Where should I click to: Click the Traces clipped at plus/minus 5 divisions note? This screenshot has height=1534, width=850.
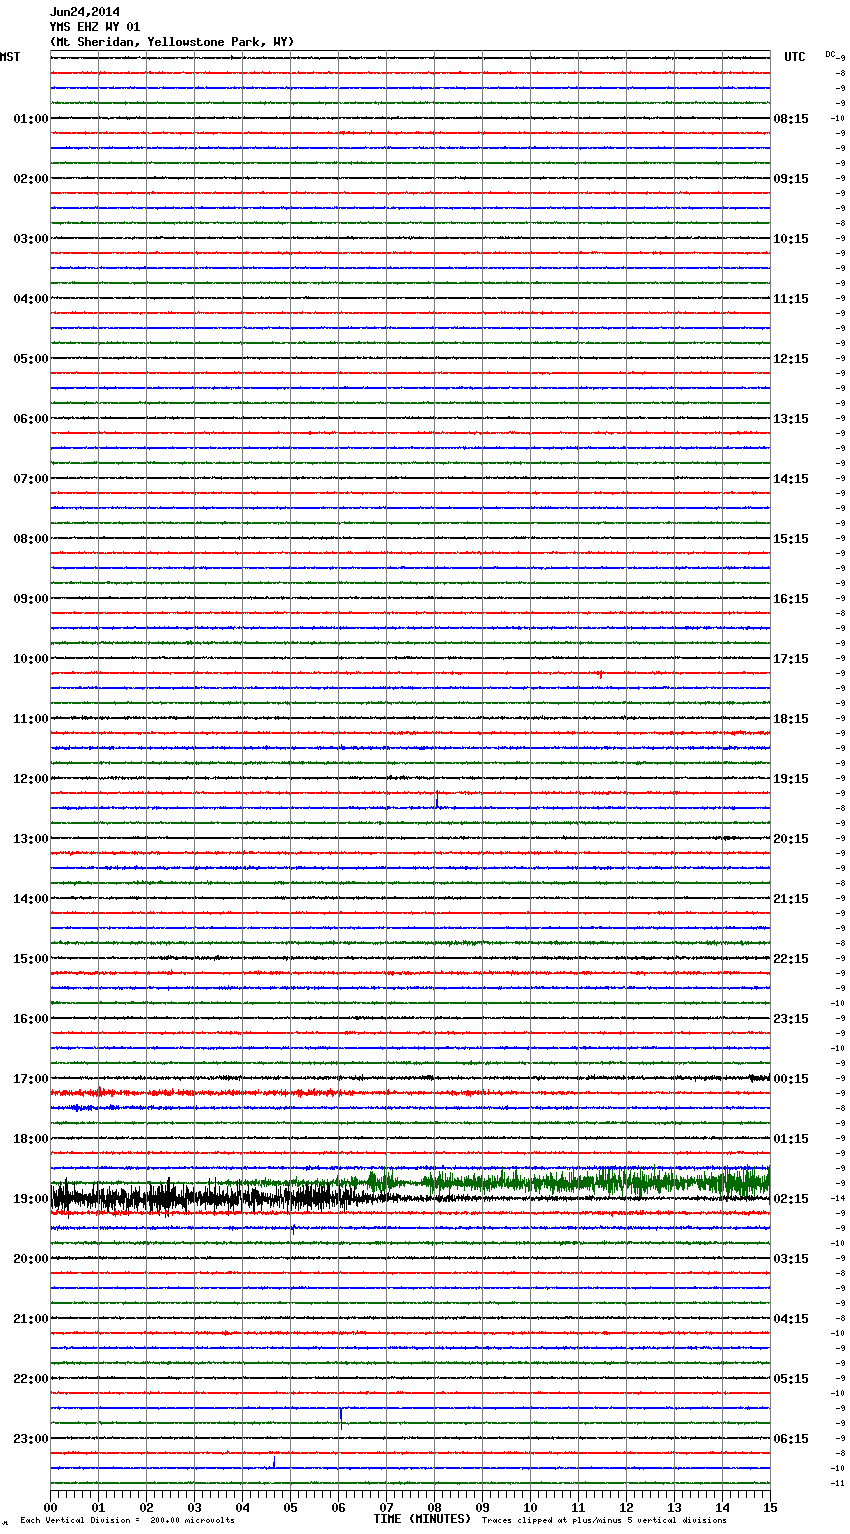coord(604,1521)
